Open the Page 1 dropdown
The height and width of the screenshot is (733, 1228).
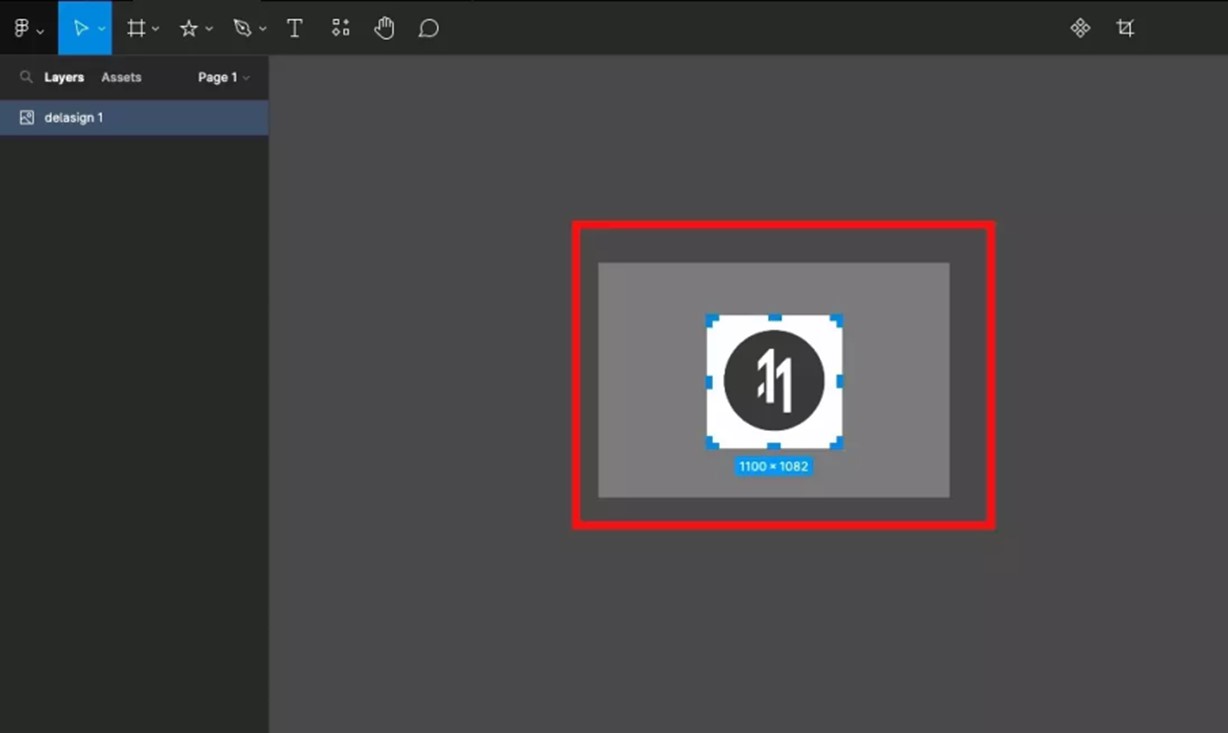(223, 77)
